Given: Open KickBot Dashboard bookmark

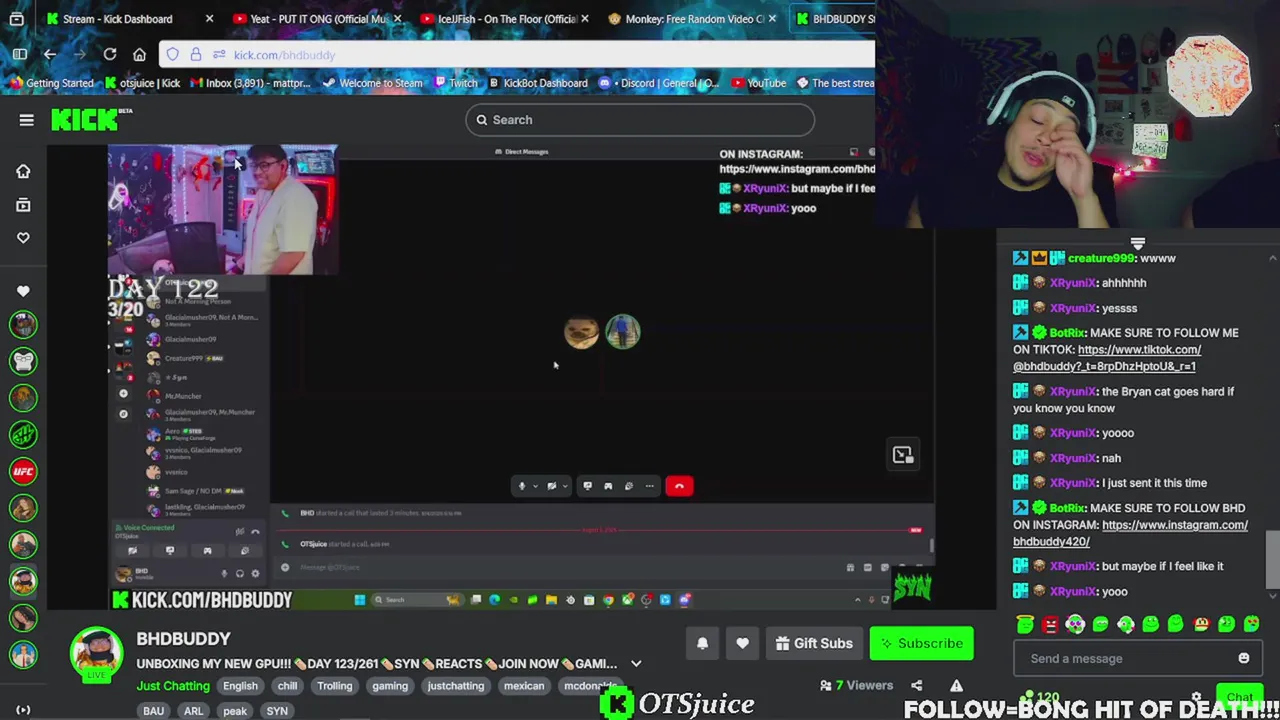Looking at the screenshot, I should pos(537,83).
